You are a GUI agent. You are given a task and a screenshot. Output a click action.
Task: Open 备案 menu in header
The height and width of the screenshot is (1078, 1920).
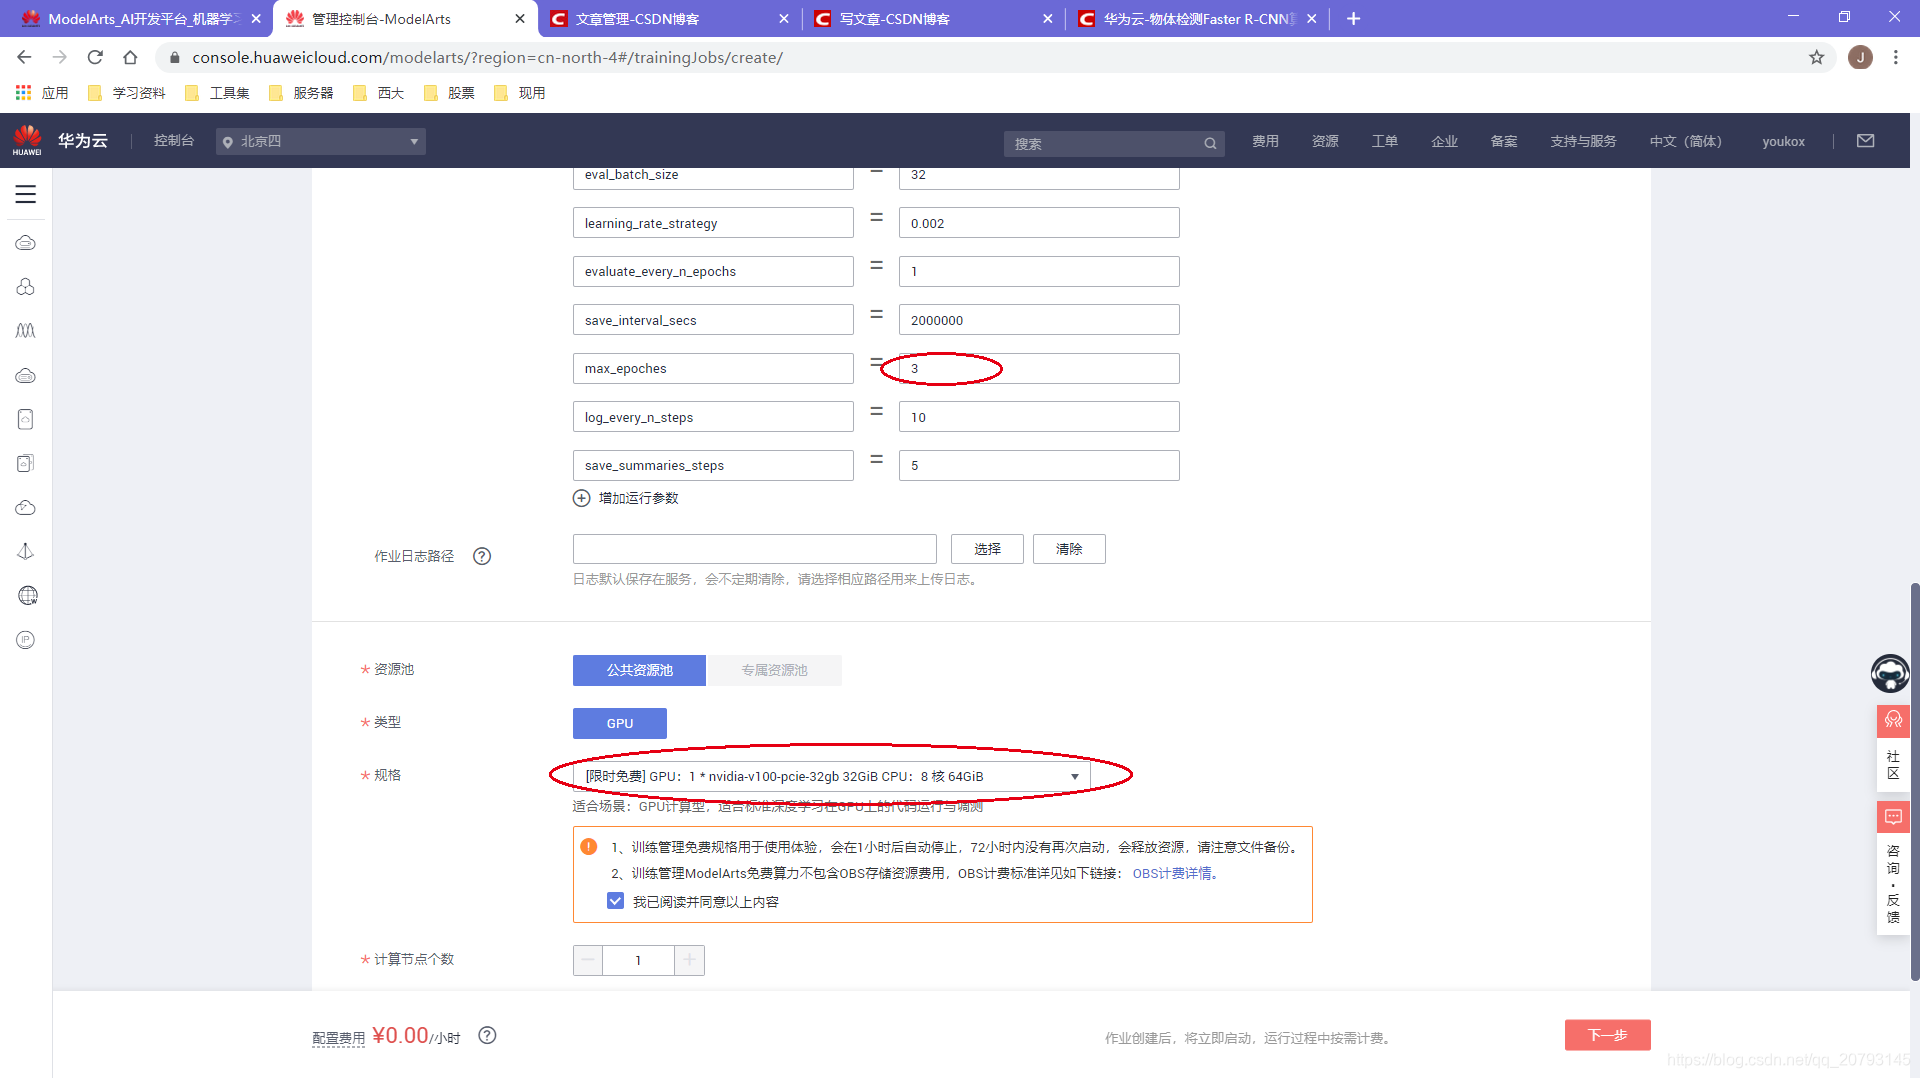(x=1504, y=141)
